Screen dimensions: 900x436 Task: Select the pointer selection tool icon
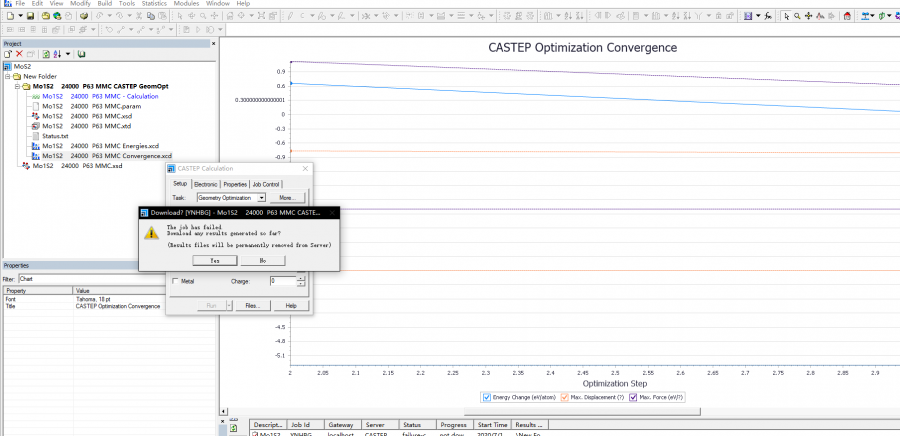coord(786,16)
